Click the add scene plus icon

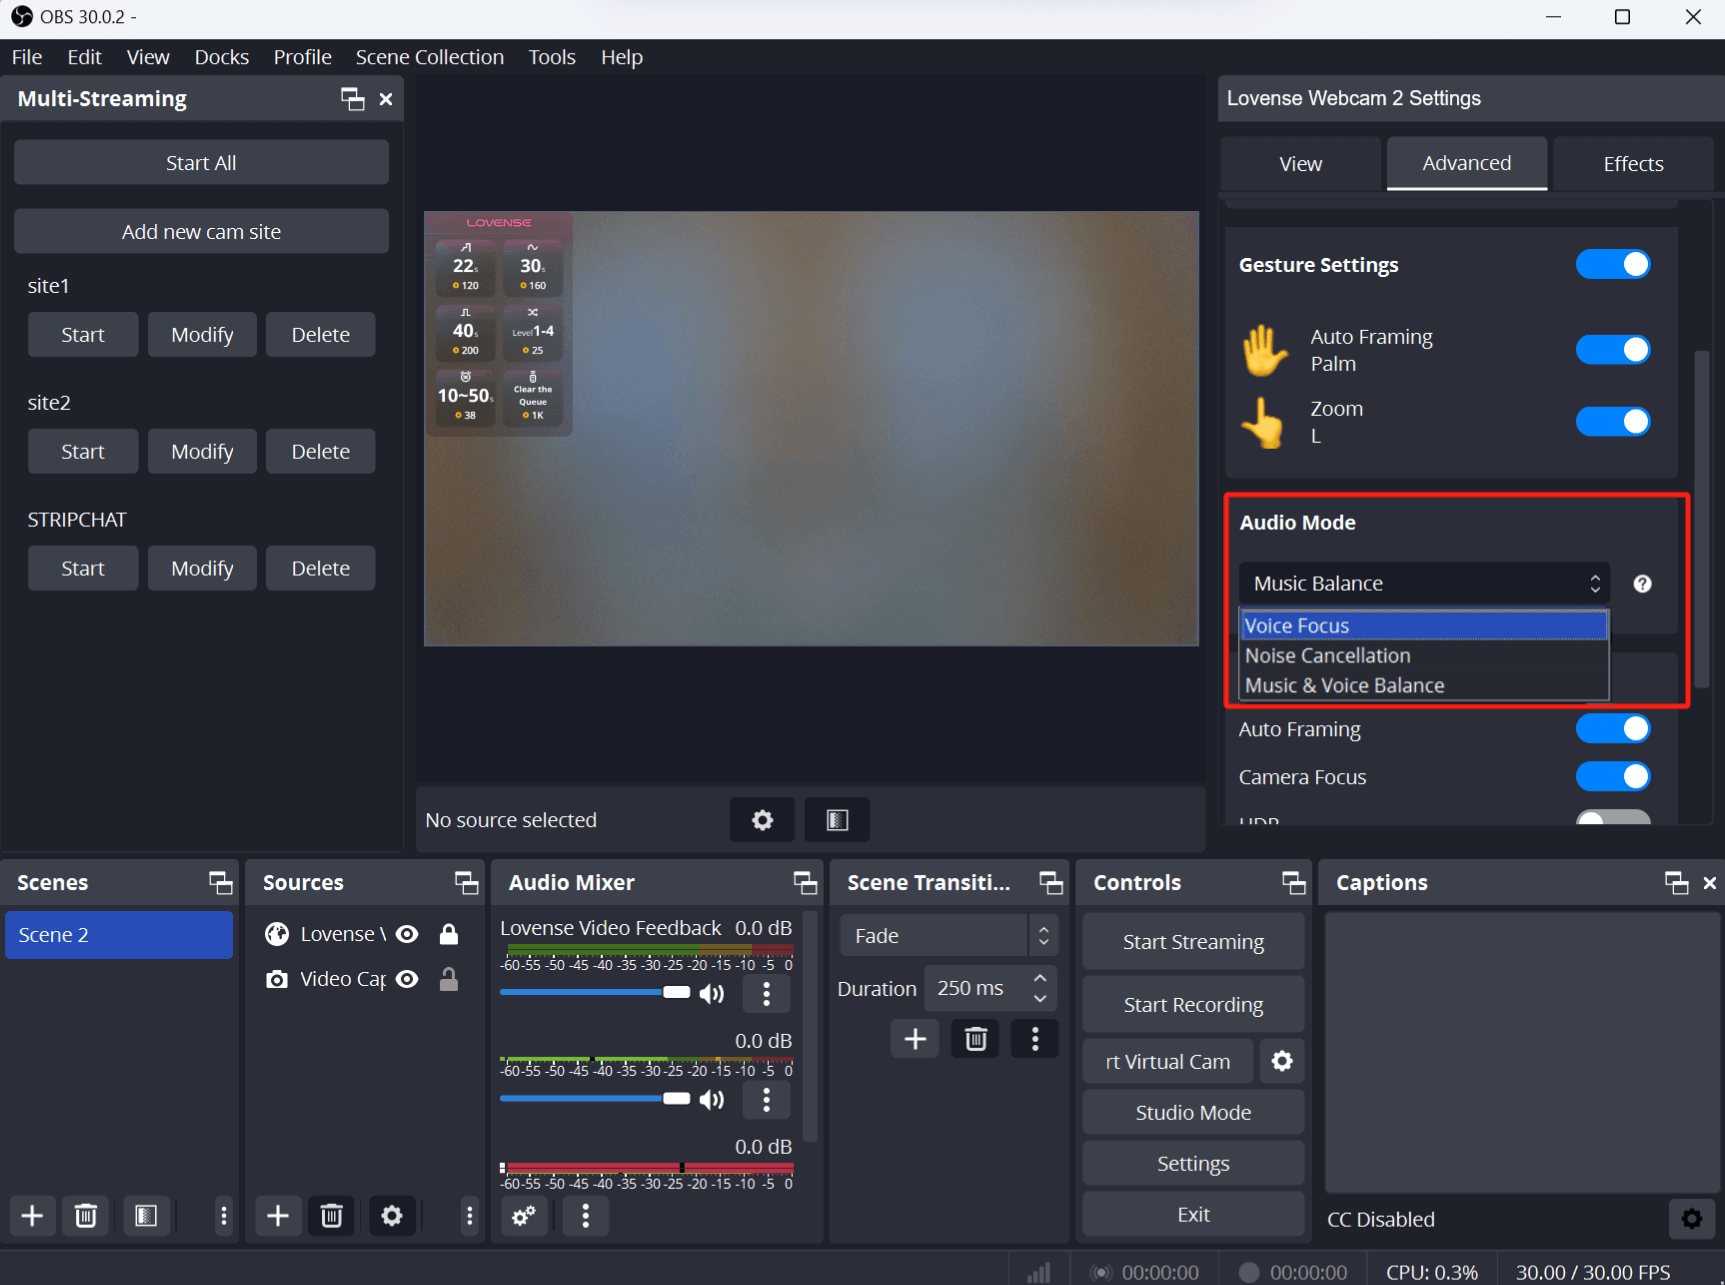tap(32, 1215)
